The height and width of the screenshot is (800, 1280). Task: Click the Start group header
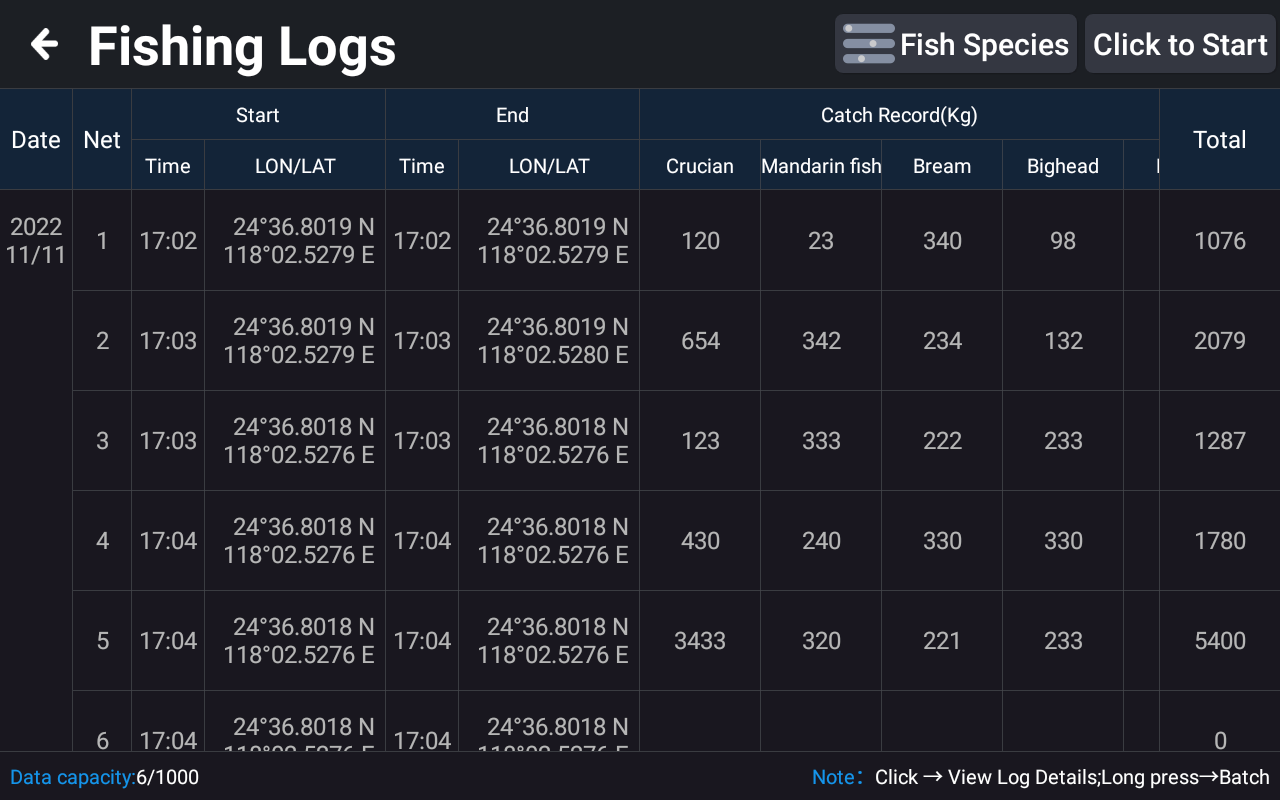[x=258, y=115]
